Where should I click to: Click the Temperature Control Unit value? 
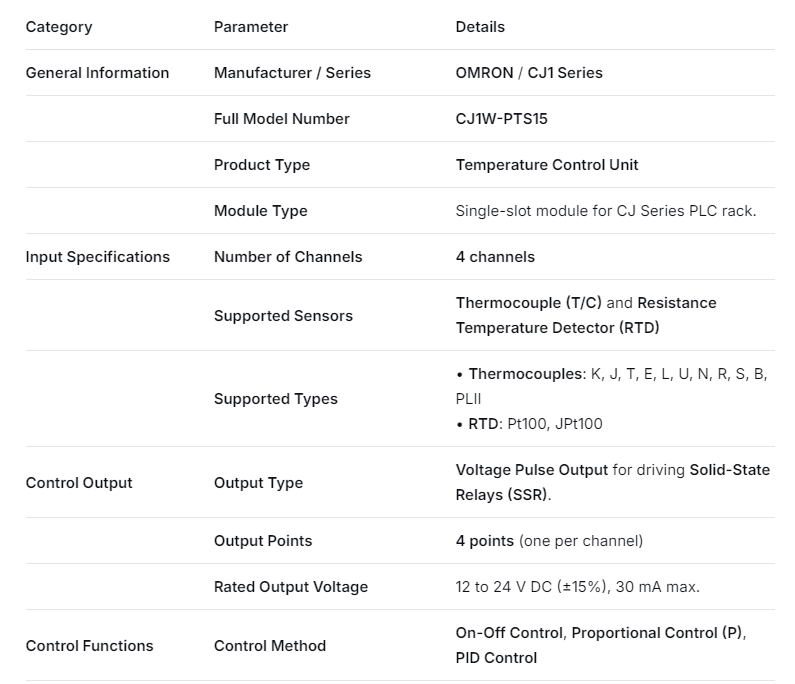click(547, 165)
